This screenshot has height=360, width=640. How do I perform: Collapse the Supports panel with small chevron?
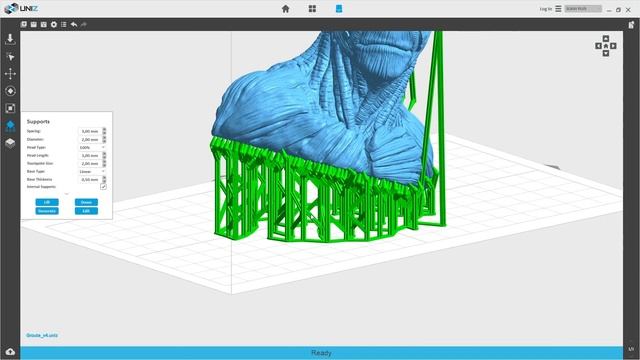(67, 194)
